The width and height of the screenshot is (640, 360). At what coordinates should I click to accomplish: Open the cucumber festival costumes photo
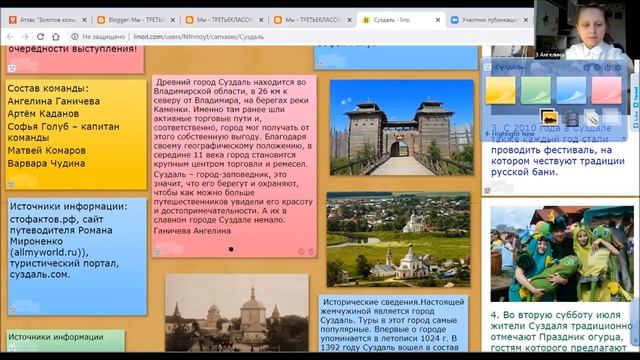click(562, 253)
